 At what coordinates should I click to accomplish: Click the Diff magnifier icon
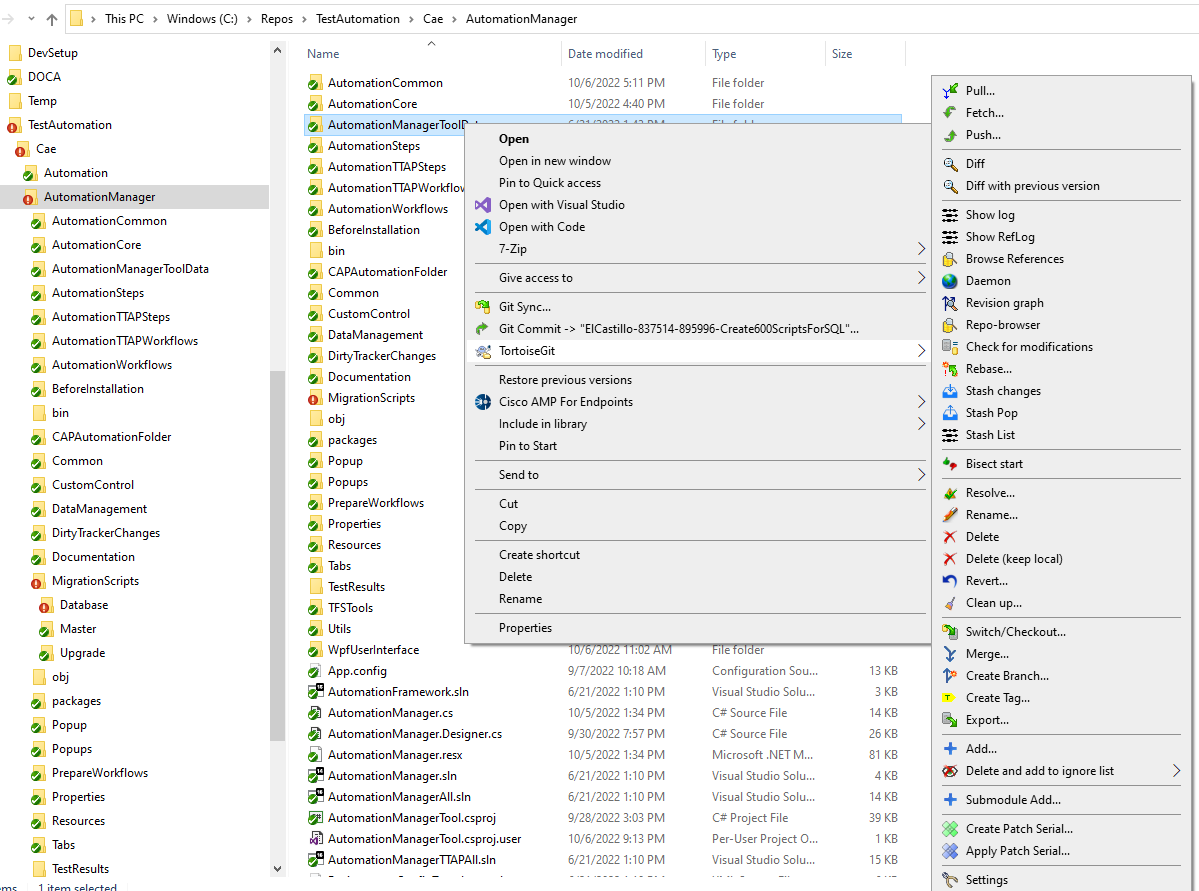point(950,164)
